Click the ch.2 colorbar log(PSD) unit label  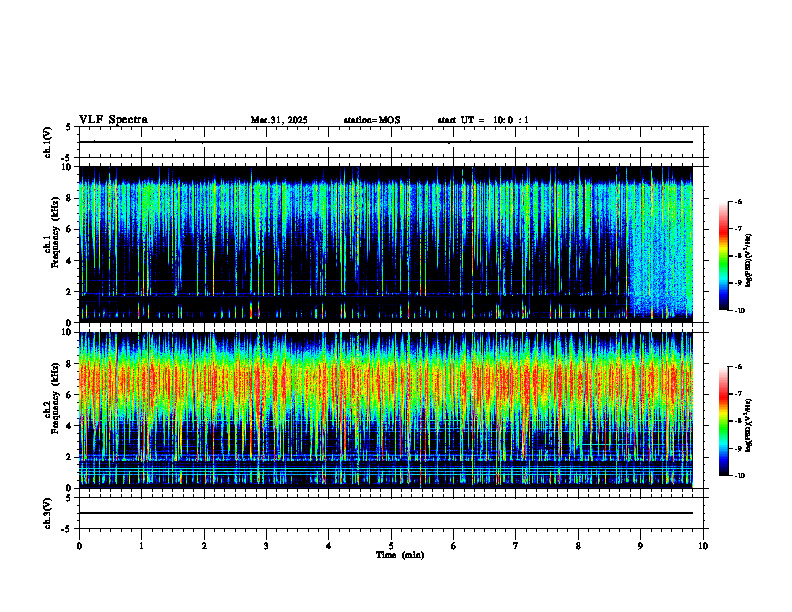749,426
